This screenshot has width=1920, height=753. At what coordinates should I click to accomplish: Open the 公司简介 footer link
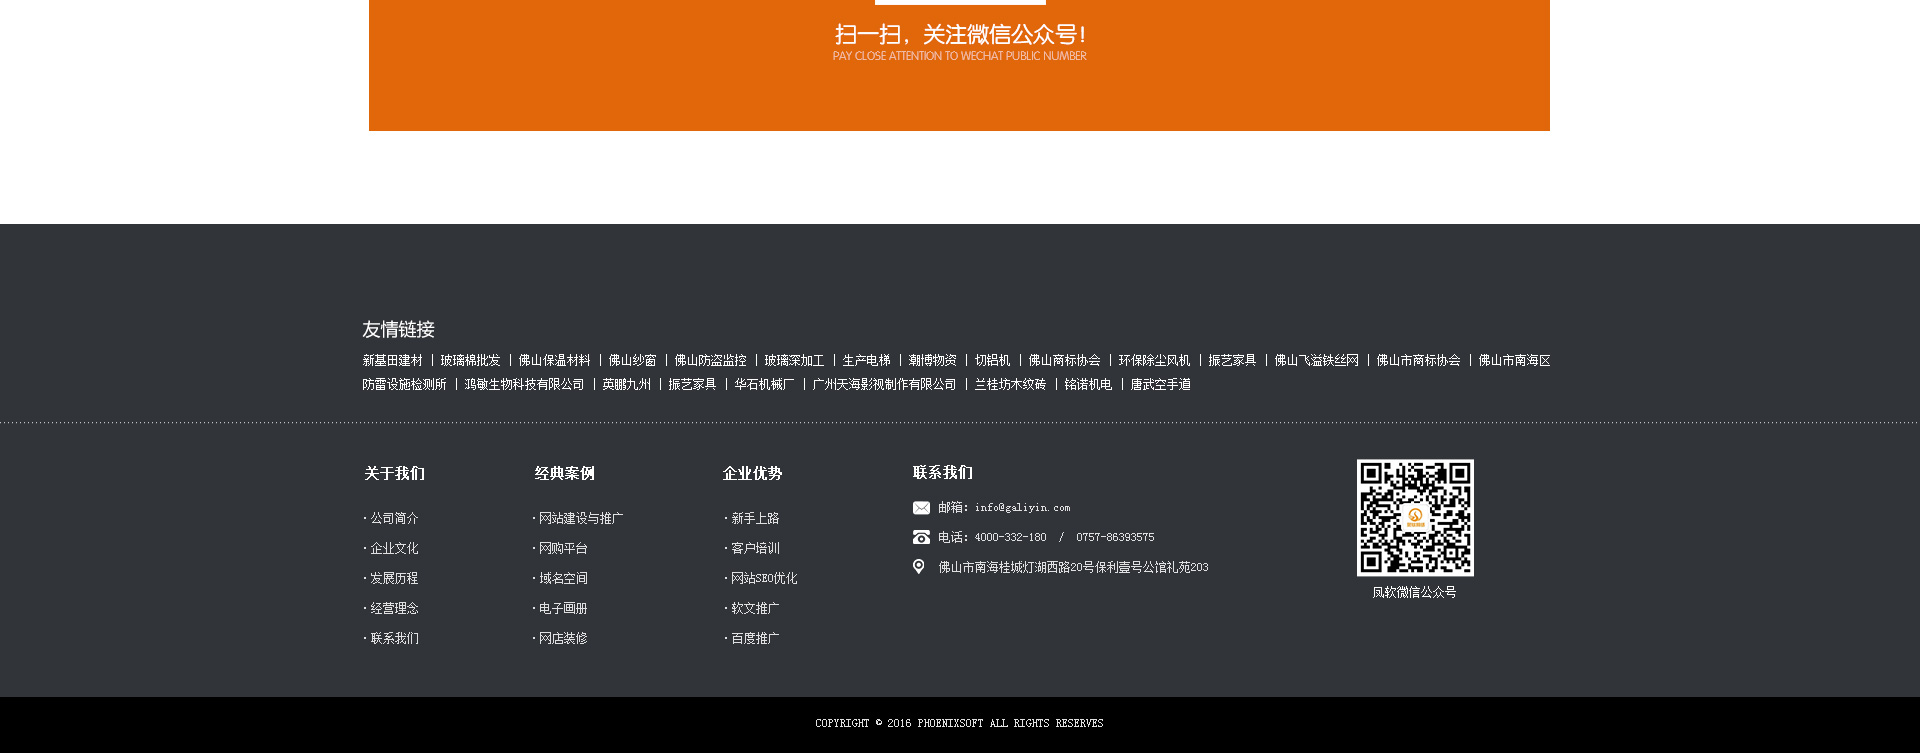[394, 519]
